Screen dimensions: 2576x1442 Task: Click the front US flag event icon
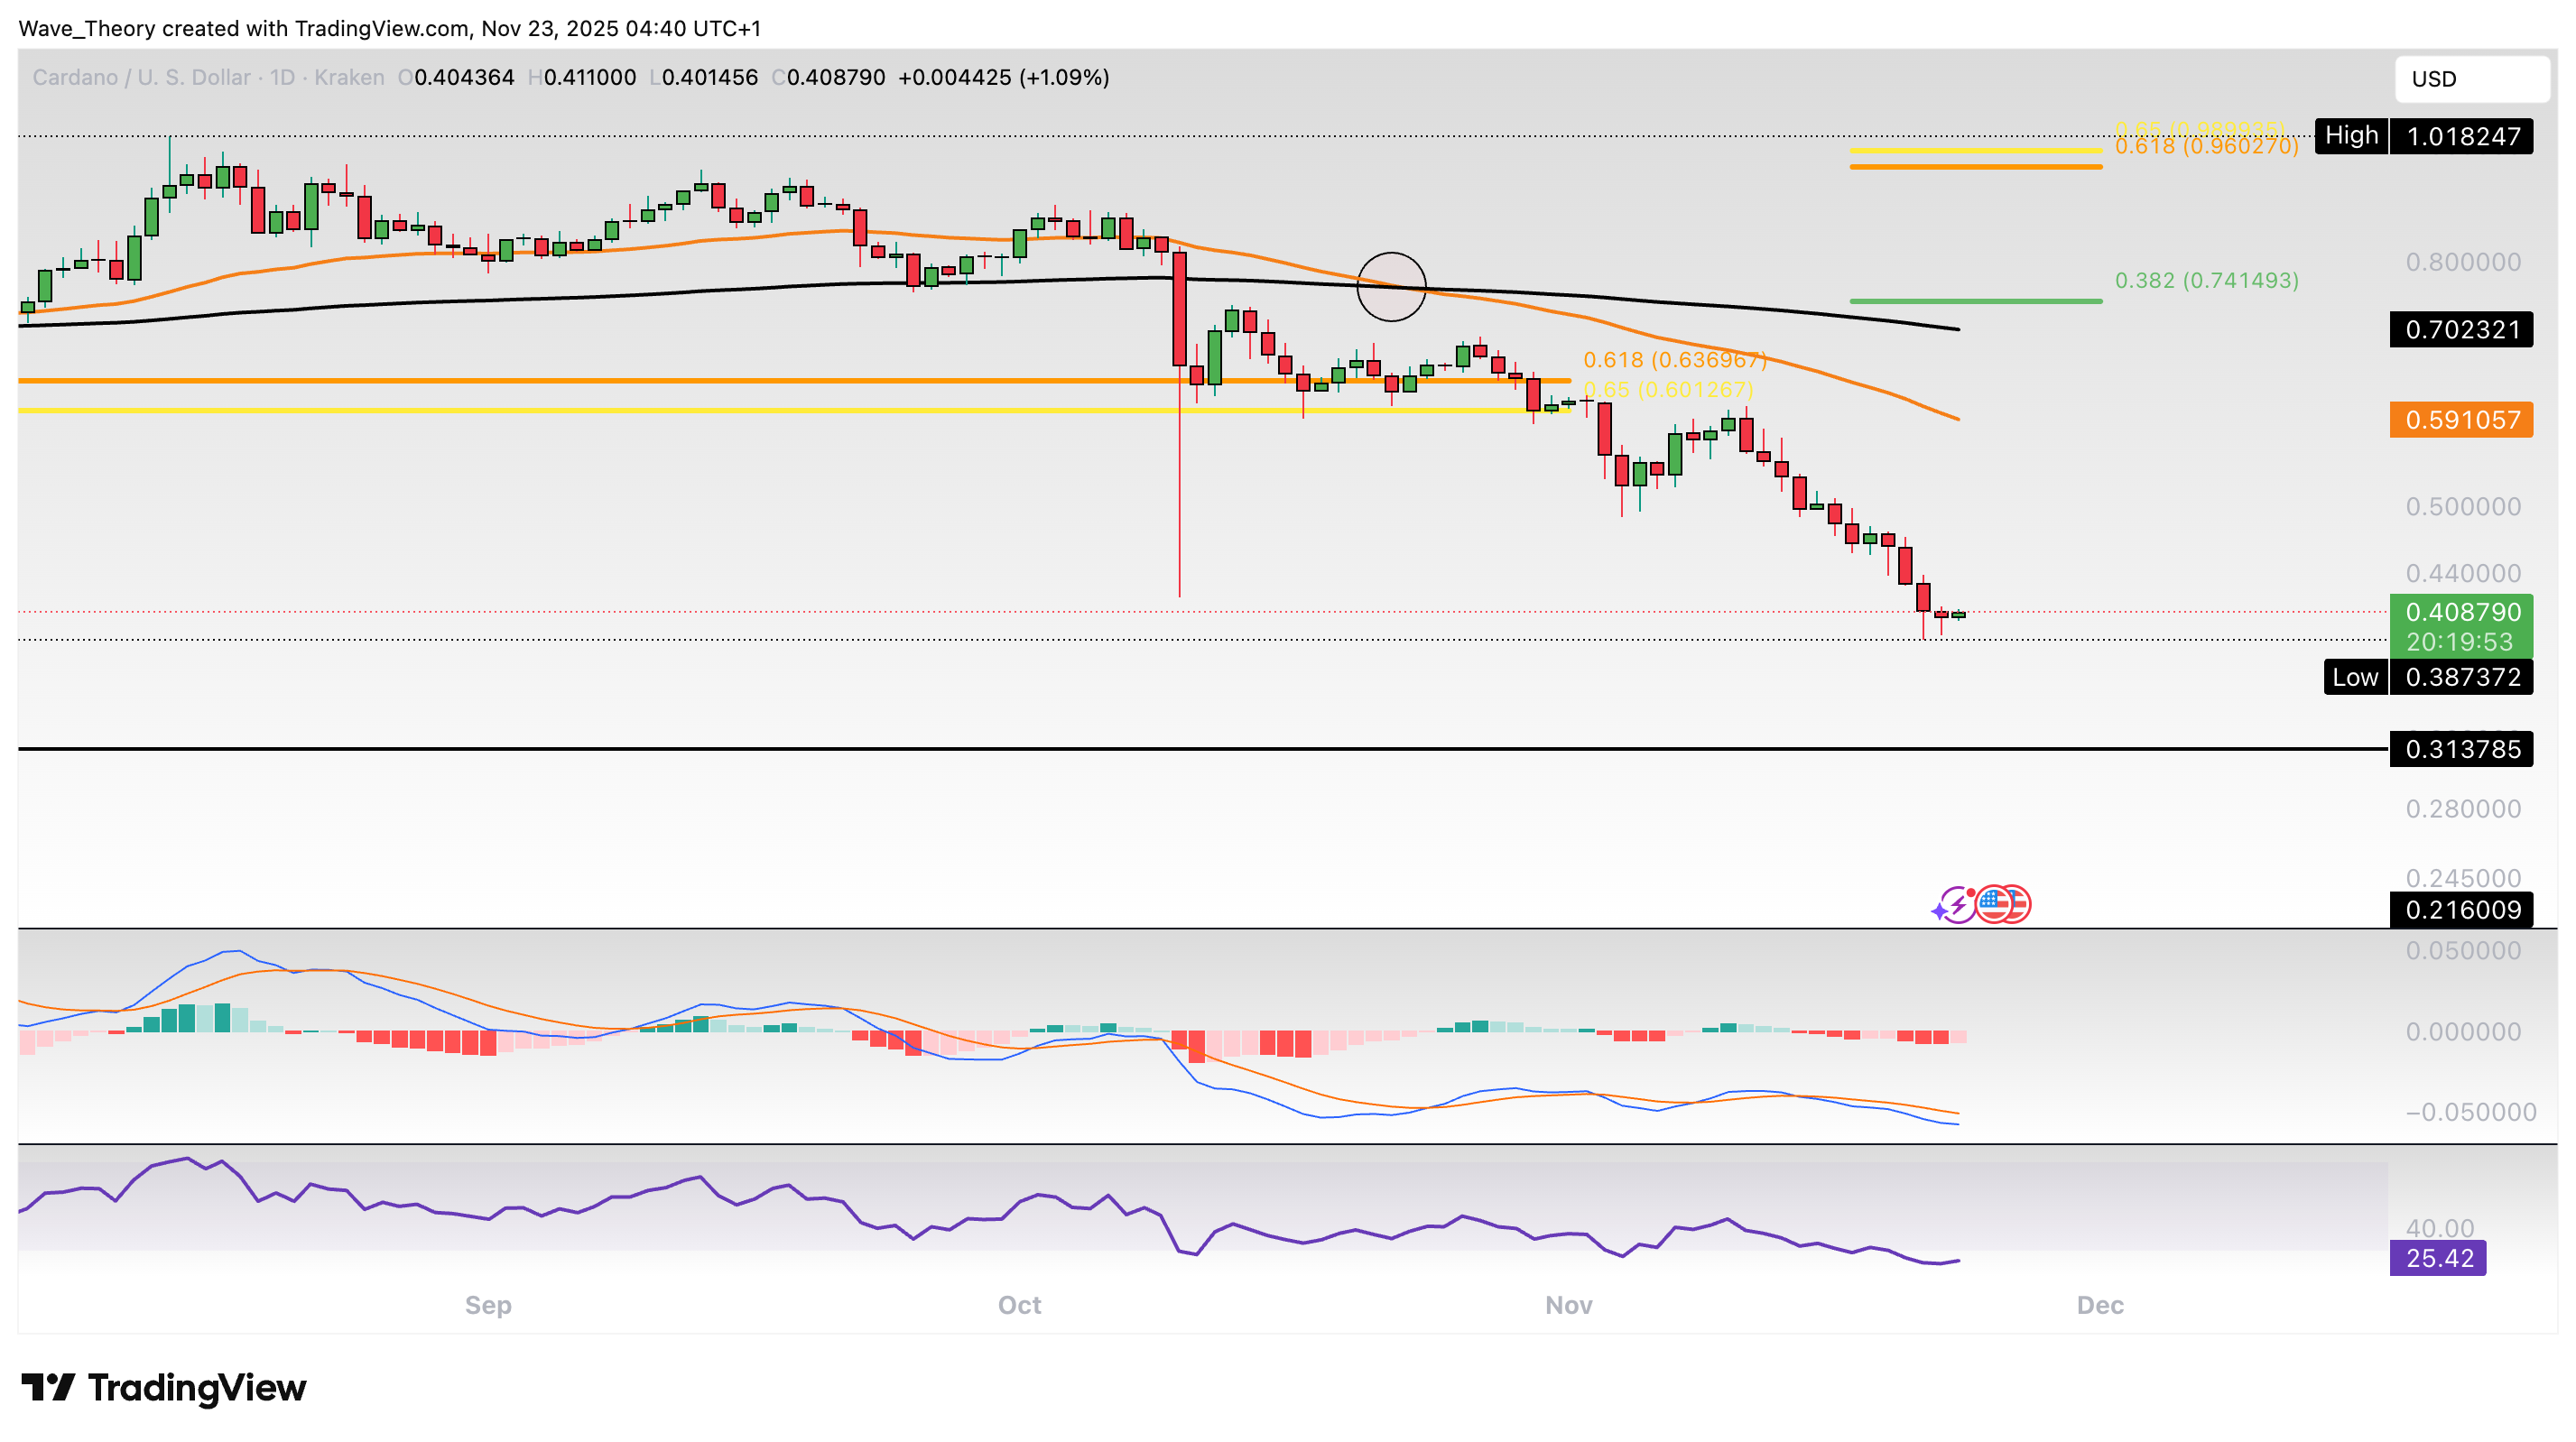[x=1993, y=904]
